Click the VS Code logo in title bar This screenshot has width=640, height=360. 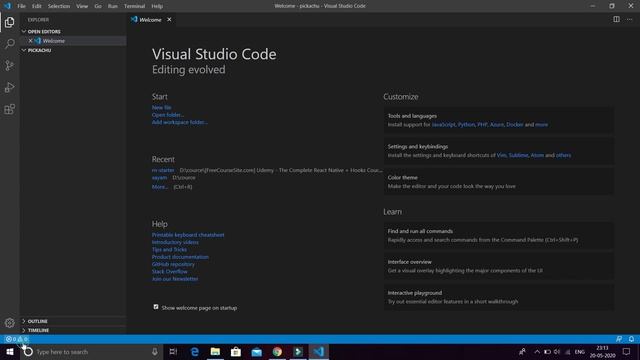click(7, 6)
